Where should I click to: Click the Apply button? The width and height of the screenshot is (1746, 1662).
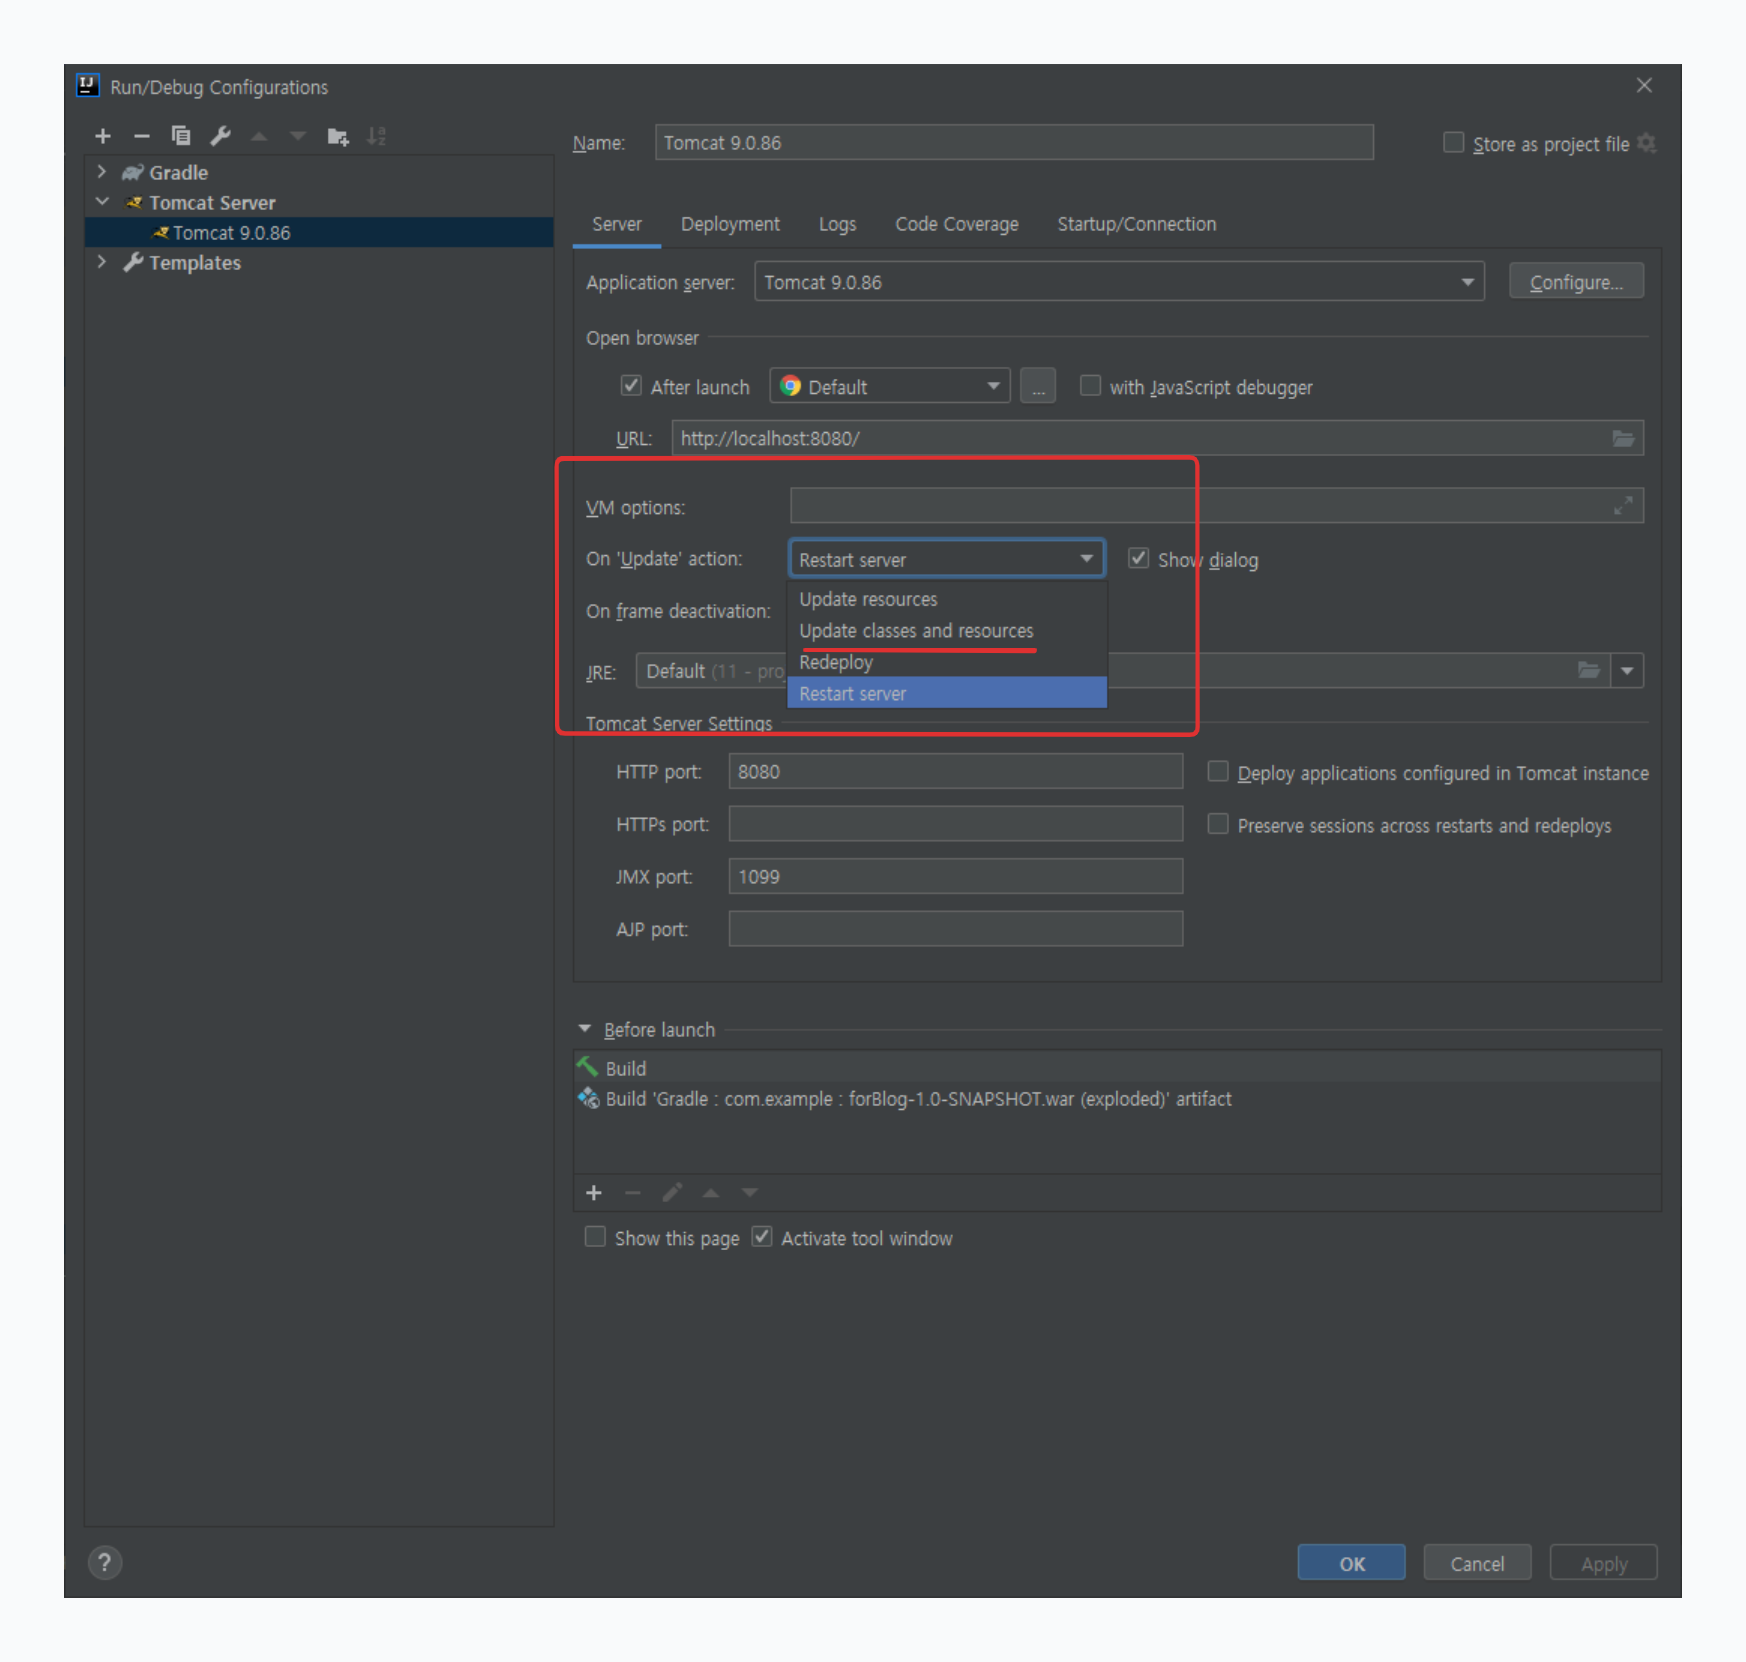pos(1604,1563)
